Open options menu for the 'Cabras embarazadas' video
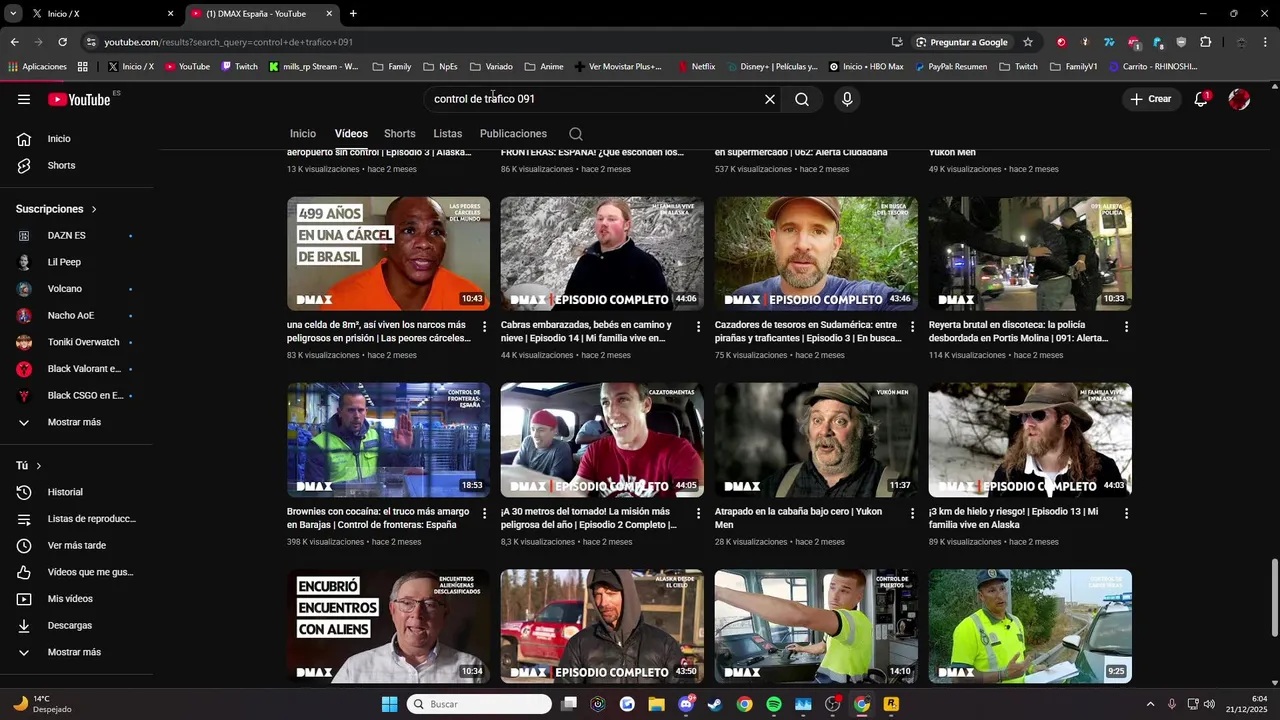This screenshot has height=720, width=1280. tap(698, 327)
